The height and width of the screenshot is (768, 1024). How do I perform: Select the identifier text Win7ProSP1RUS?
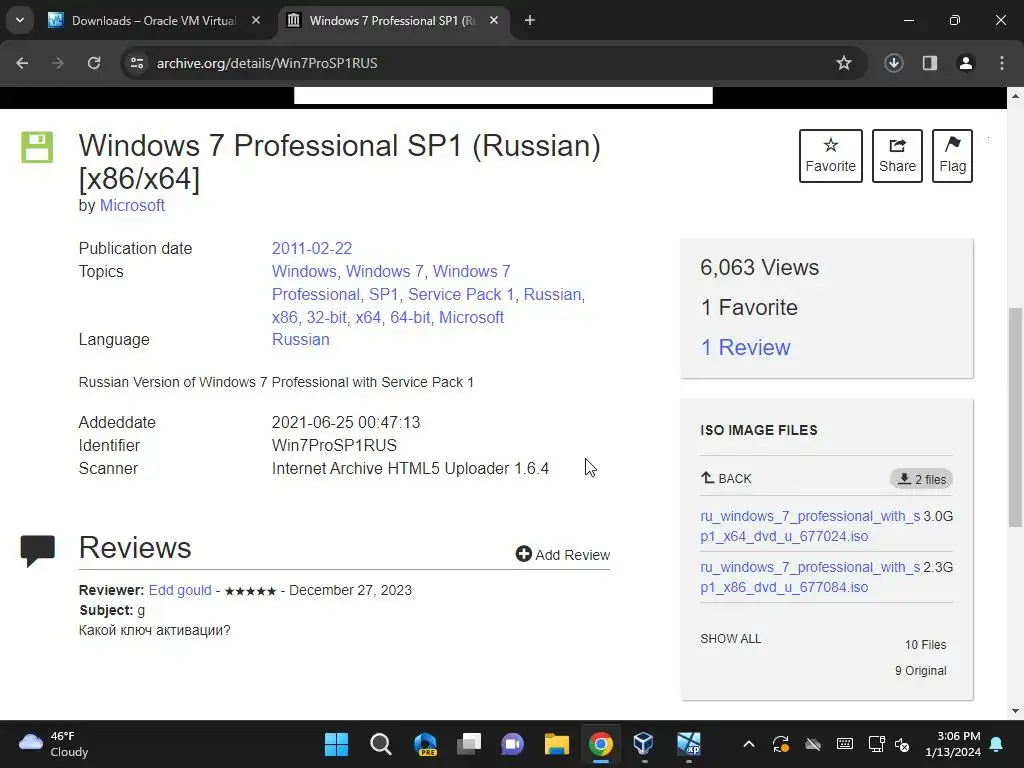(x=334, y=445)
